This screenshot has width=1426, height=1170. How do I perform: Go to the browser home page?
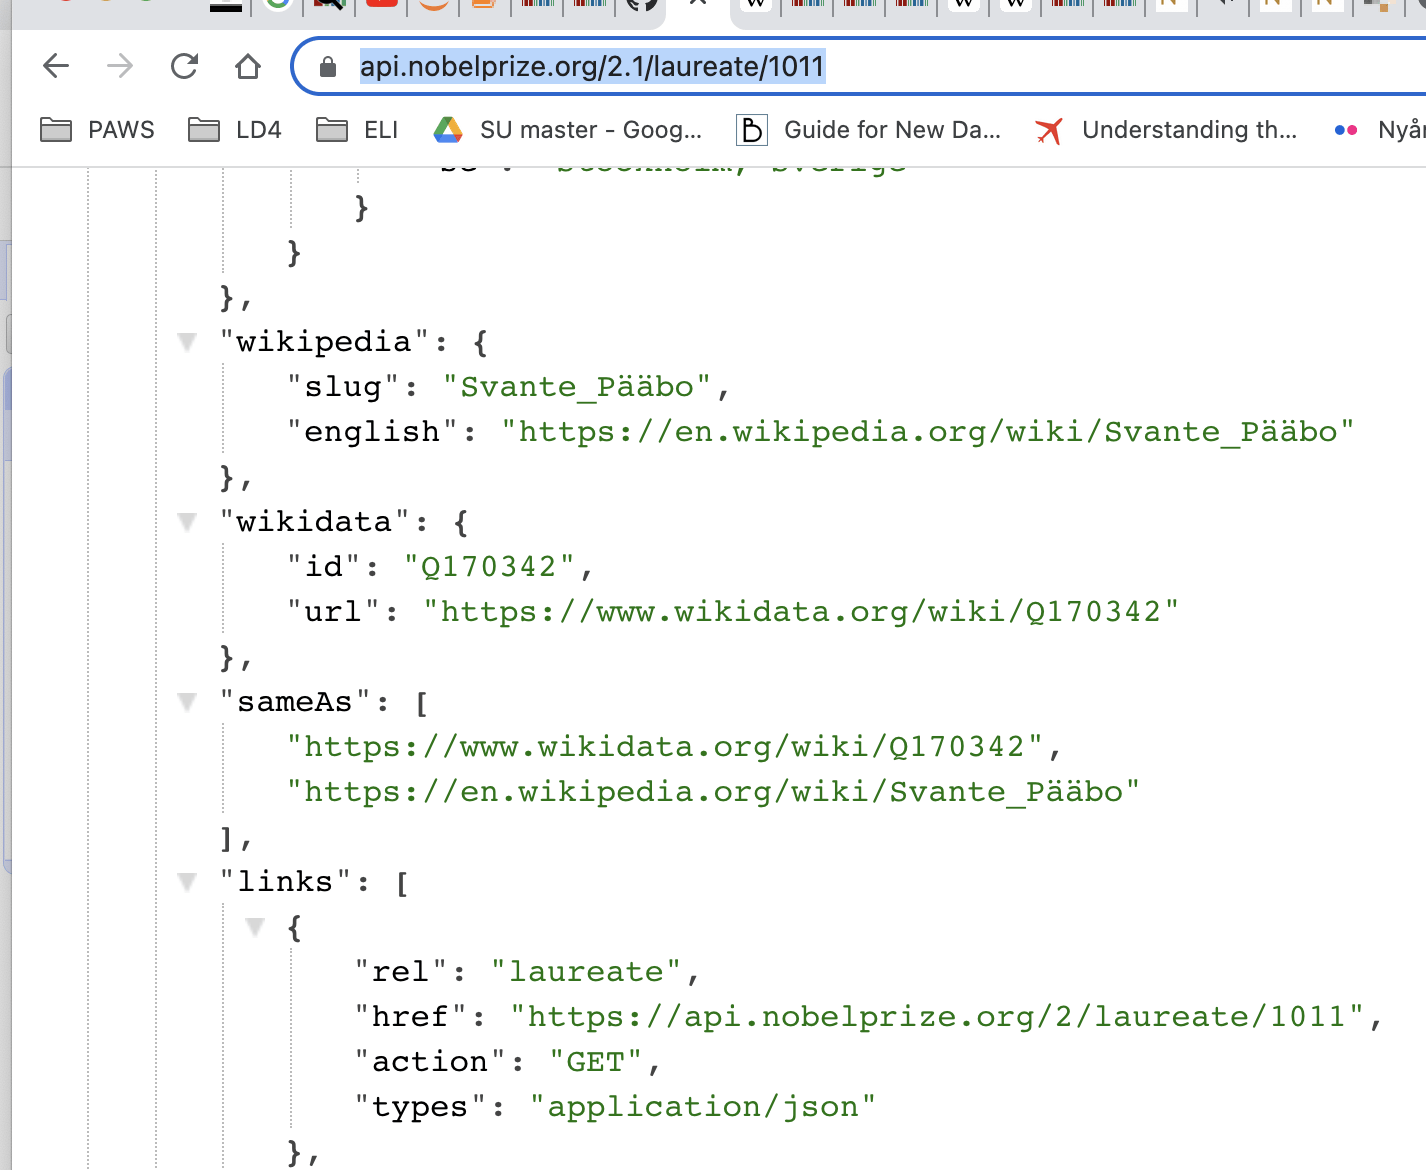point(248,67)
